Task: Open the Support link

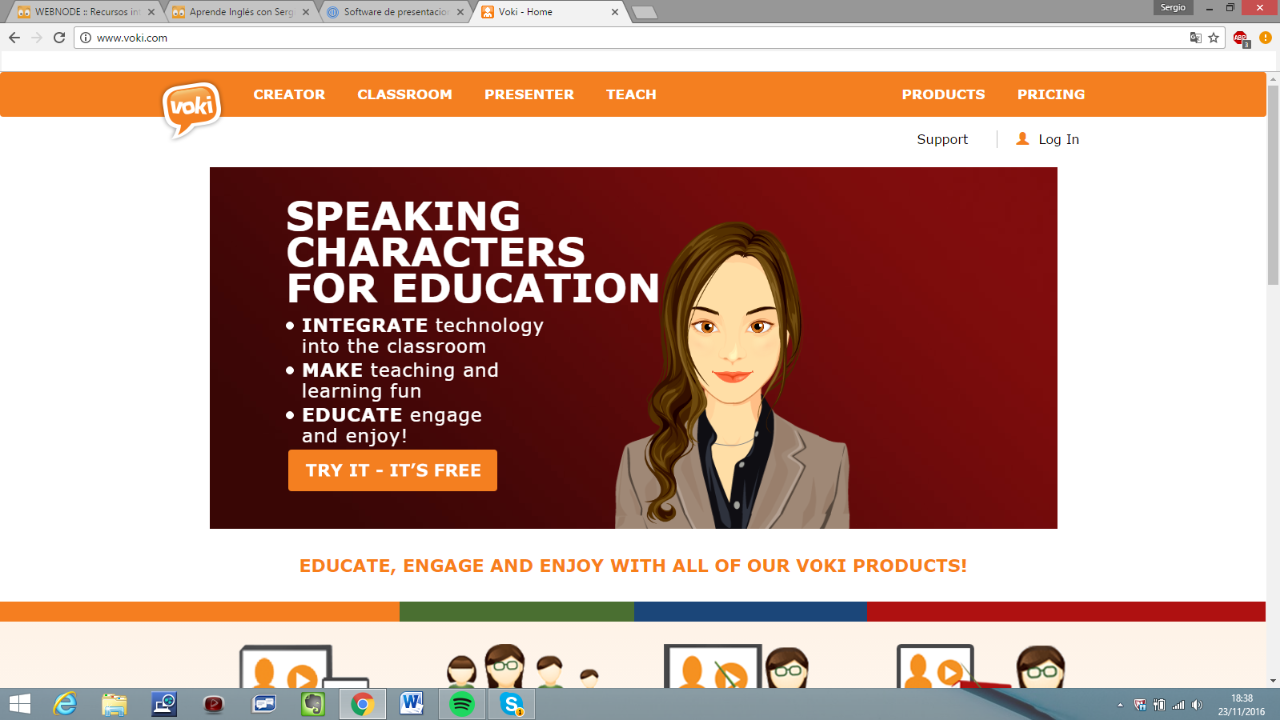Action: [942, 139]
